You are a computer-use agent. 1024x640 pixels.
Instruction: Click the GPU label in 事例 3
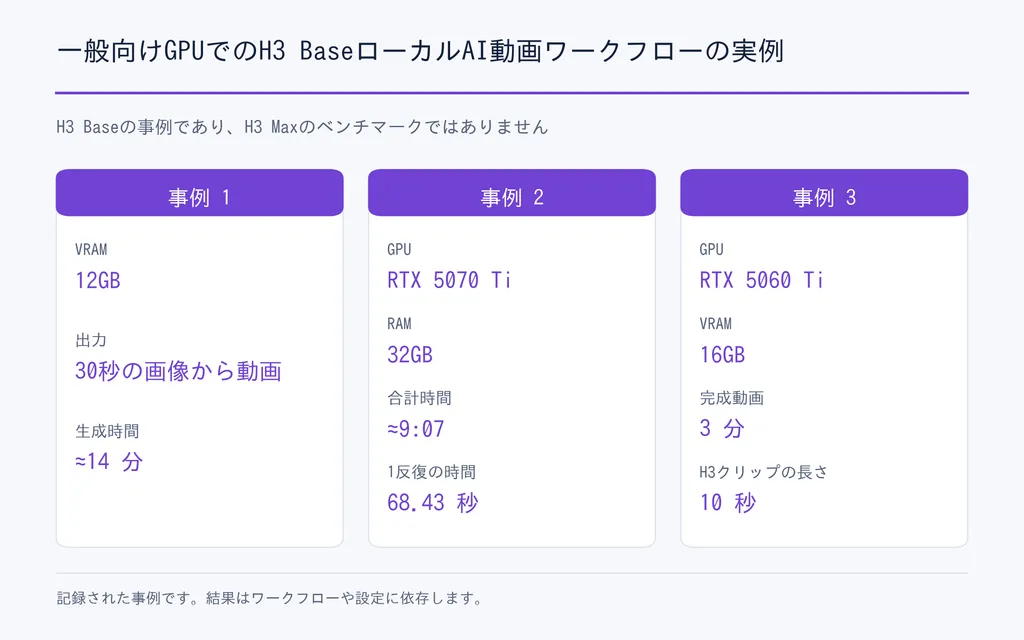pos(711,249)
